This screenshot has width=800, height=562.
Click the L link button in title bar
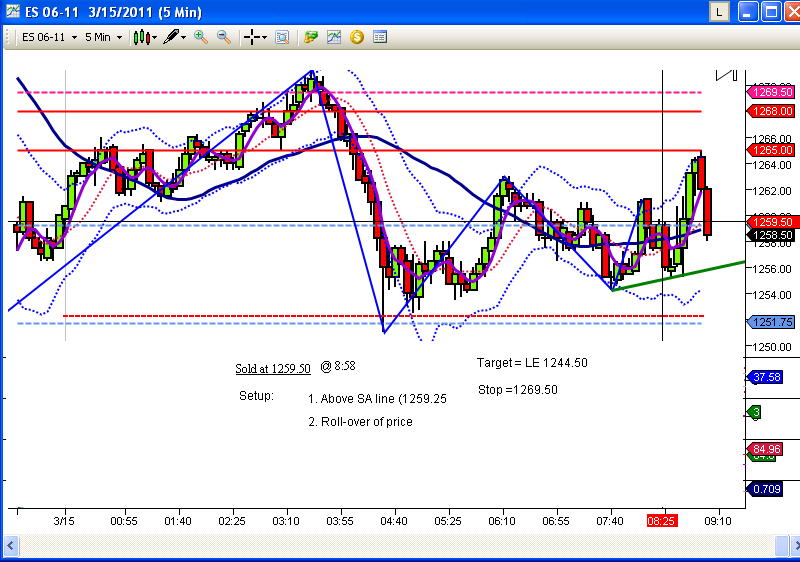click(719, 12)
